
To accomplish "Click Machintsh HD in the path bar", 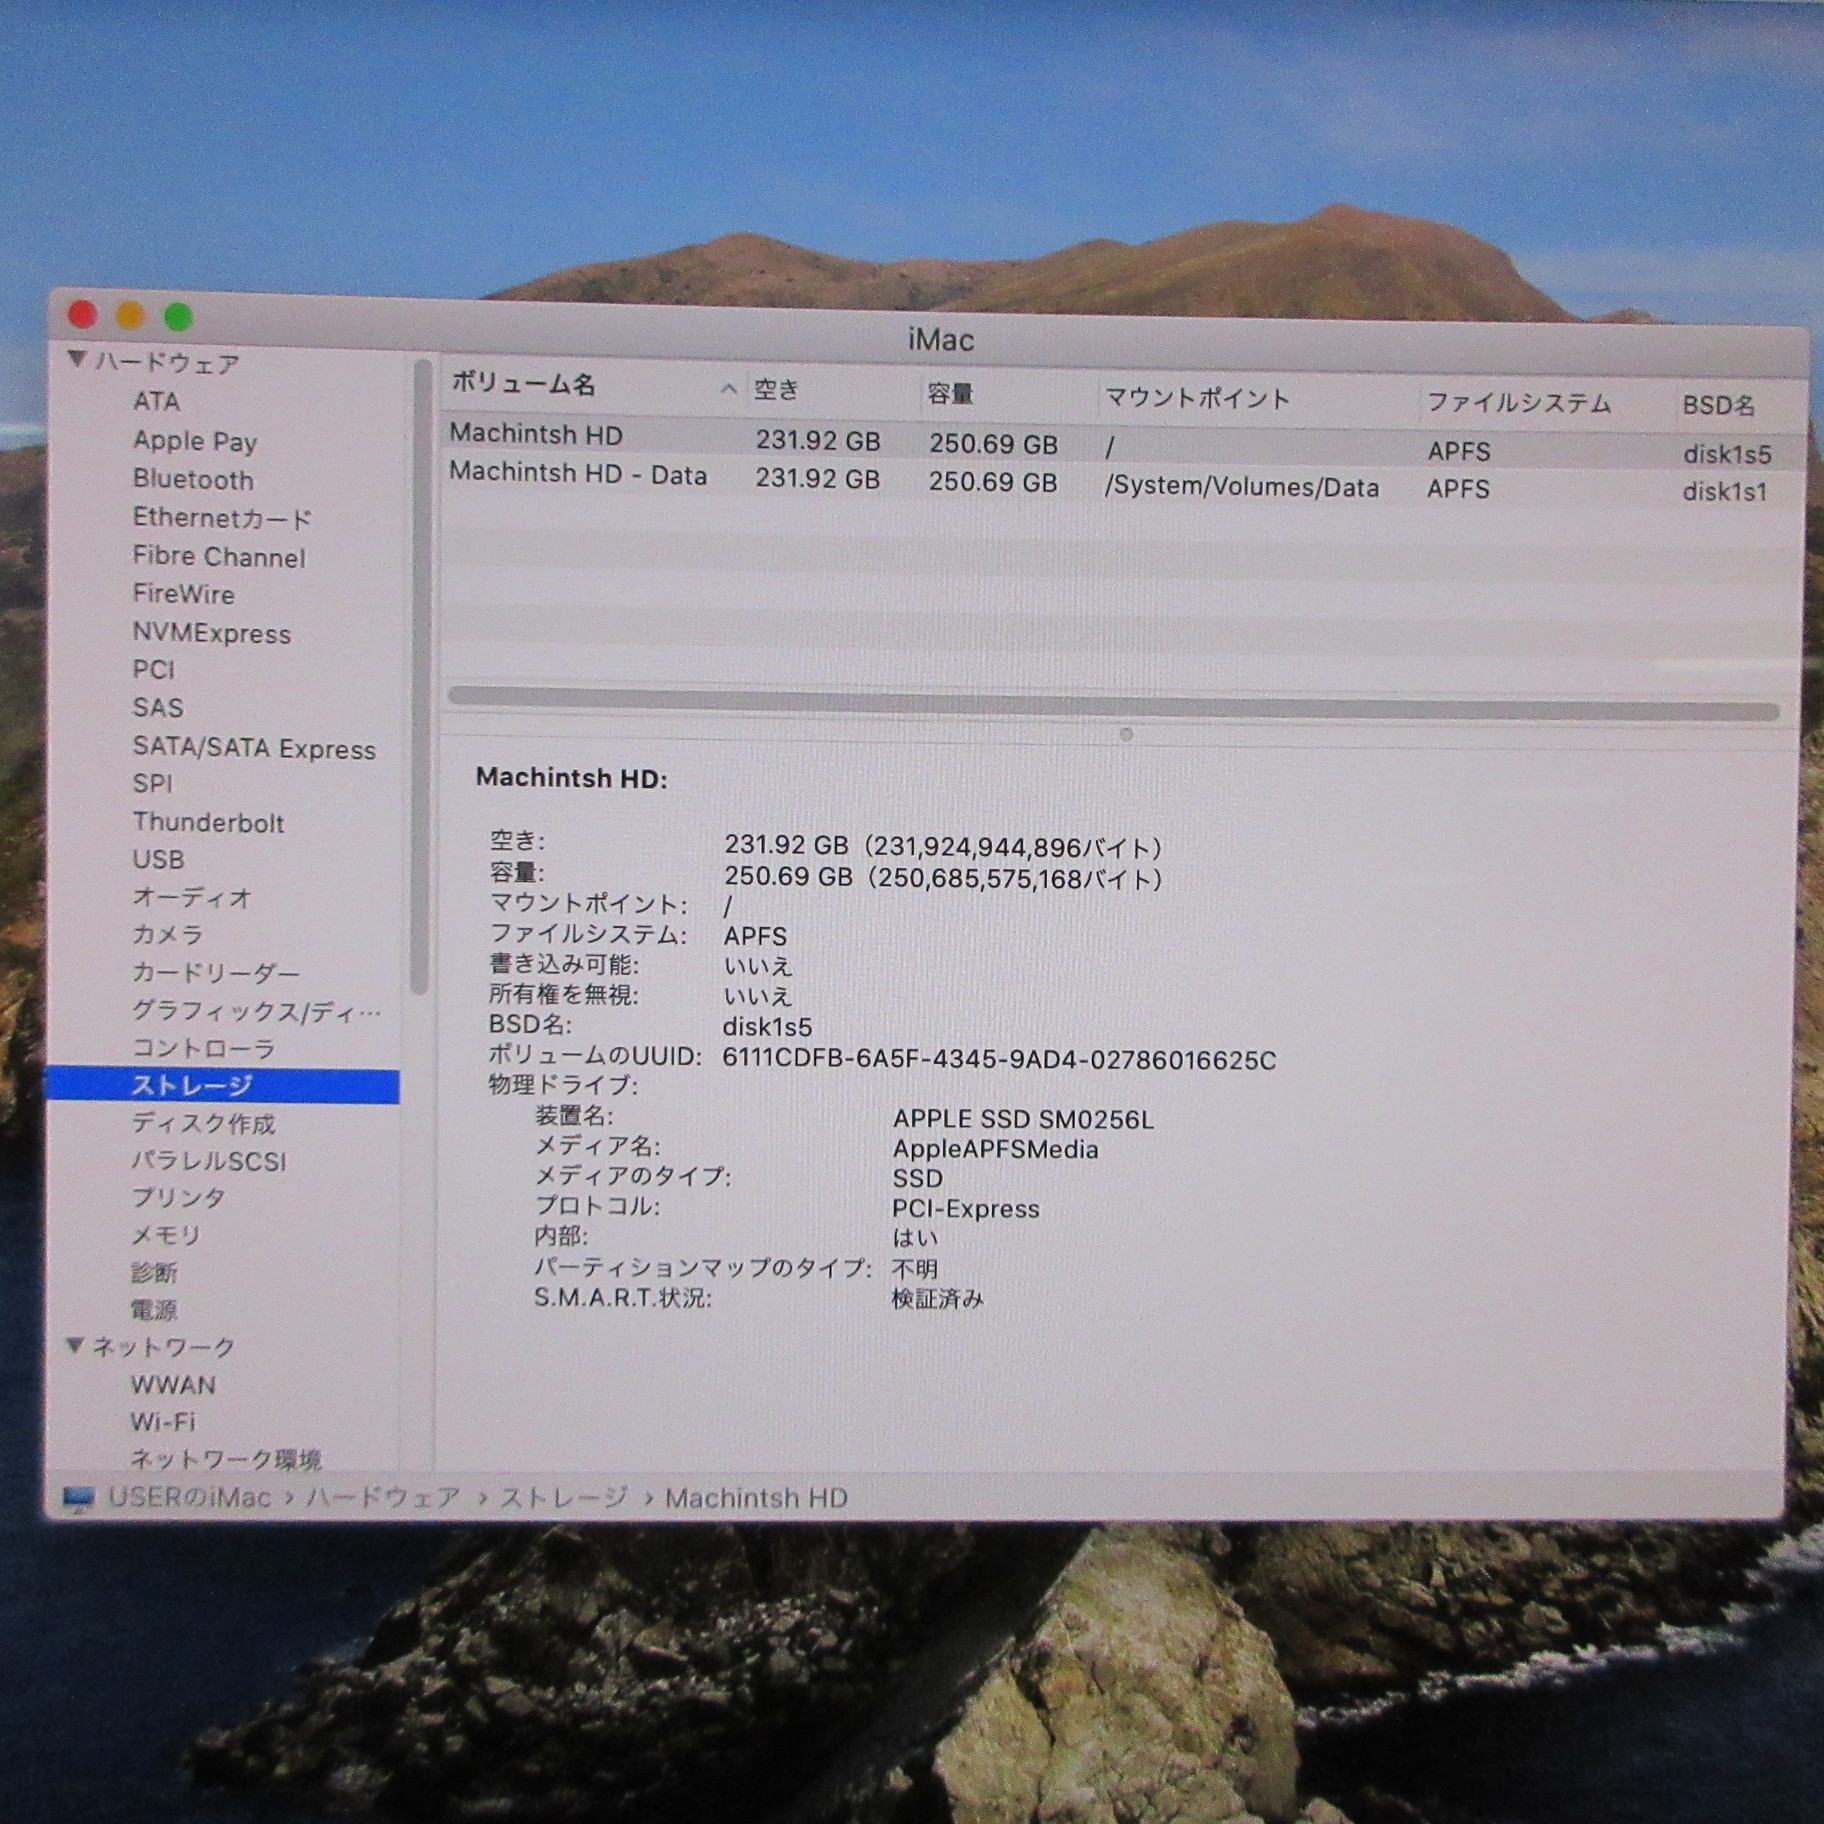I will point(756,1498).
